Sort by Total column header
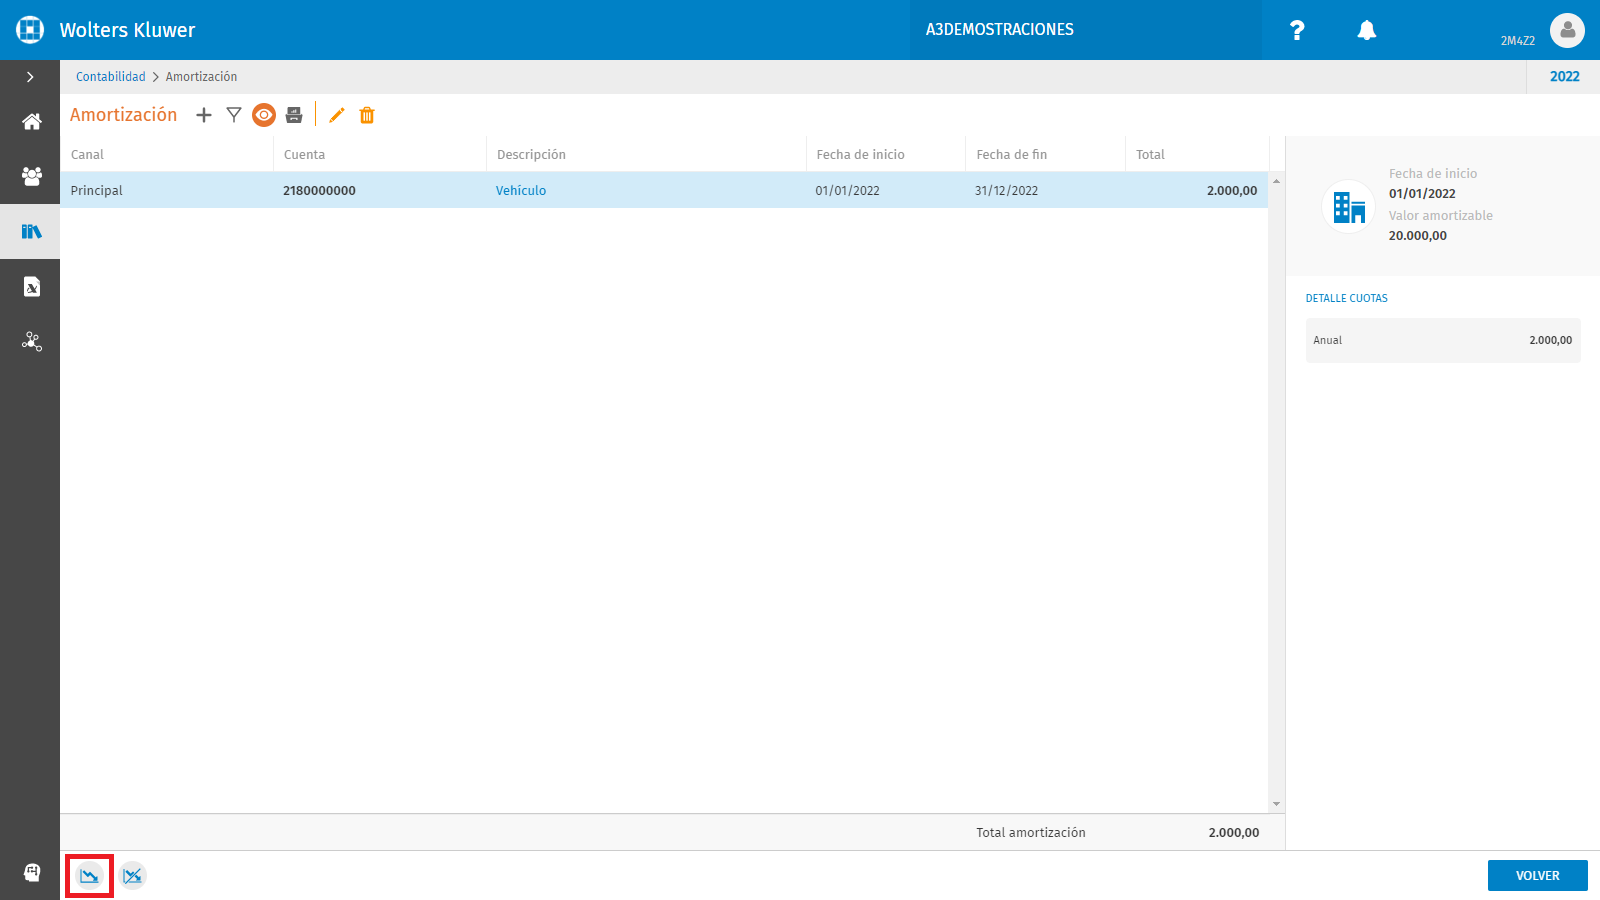This screenshot has height=900, width=1600. tap(1150, 155)
